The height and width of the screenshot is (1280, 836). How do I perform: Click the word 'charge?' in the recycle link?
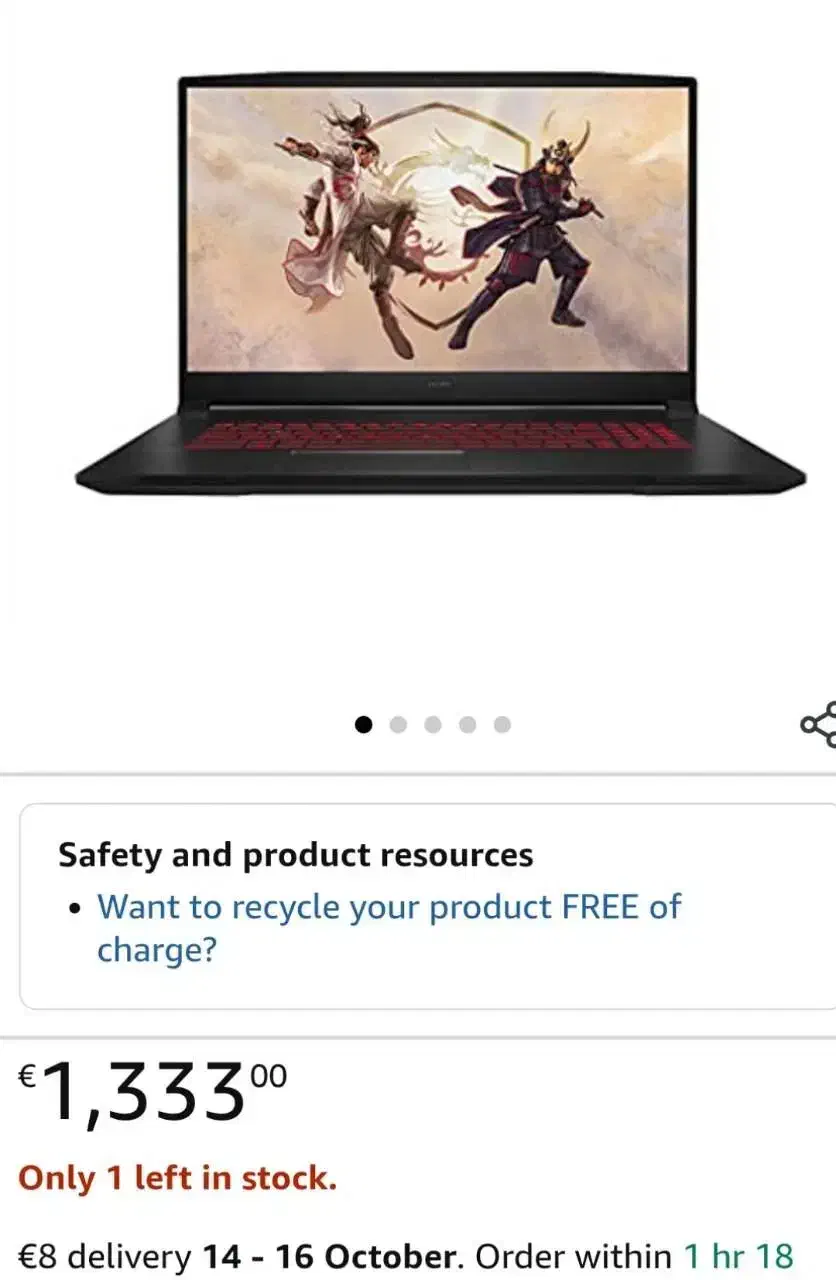pyautogui.click(x=157, y=949)
